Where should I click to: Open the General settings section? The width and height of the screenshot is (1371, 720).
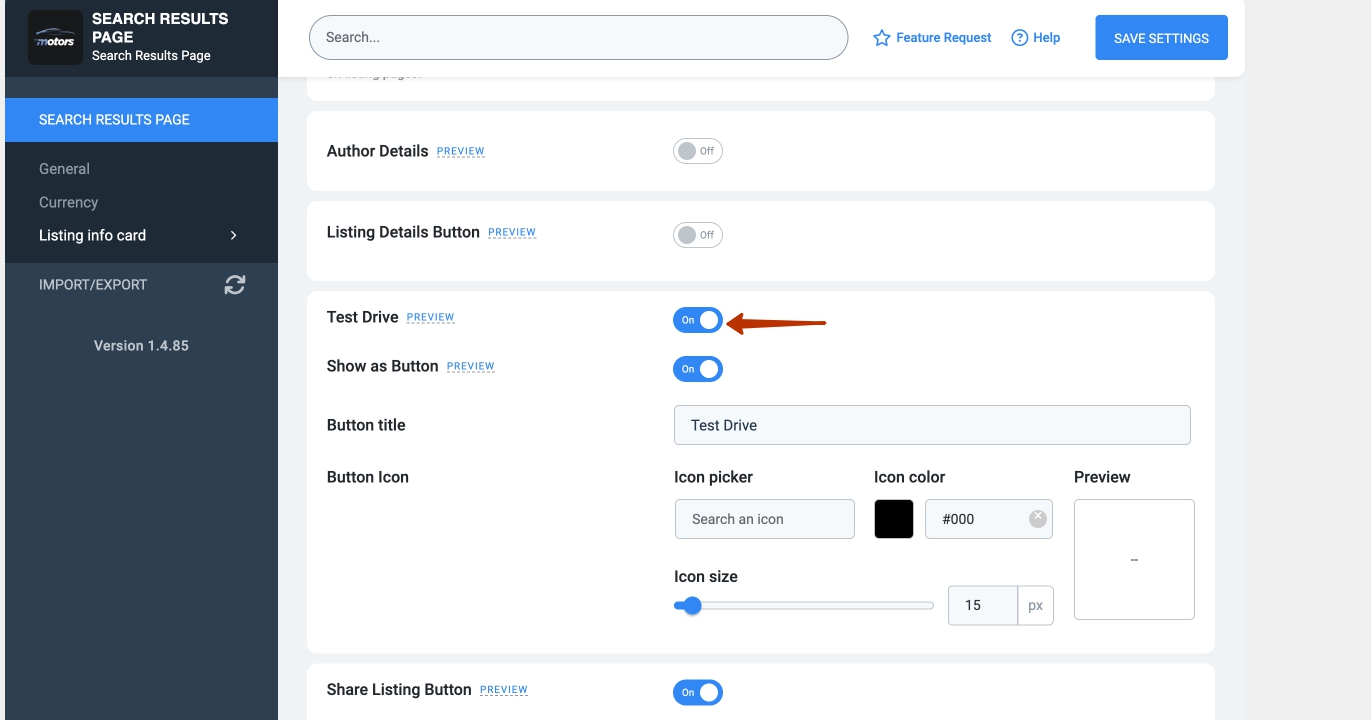click(64, 169)
